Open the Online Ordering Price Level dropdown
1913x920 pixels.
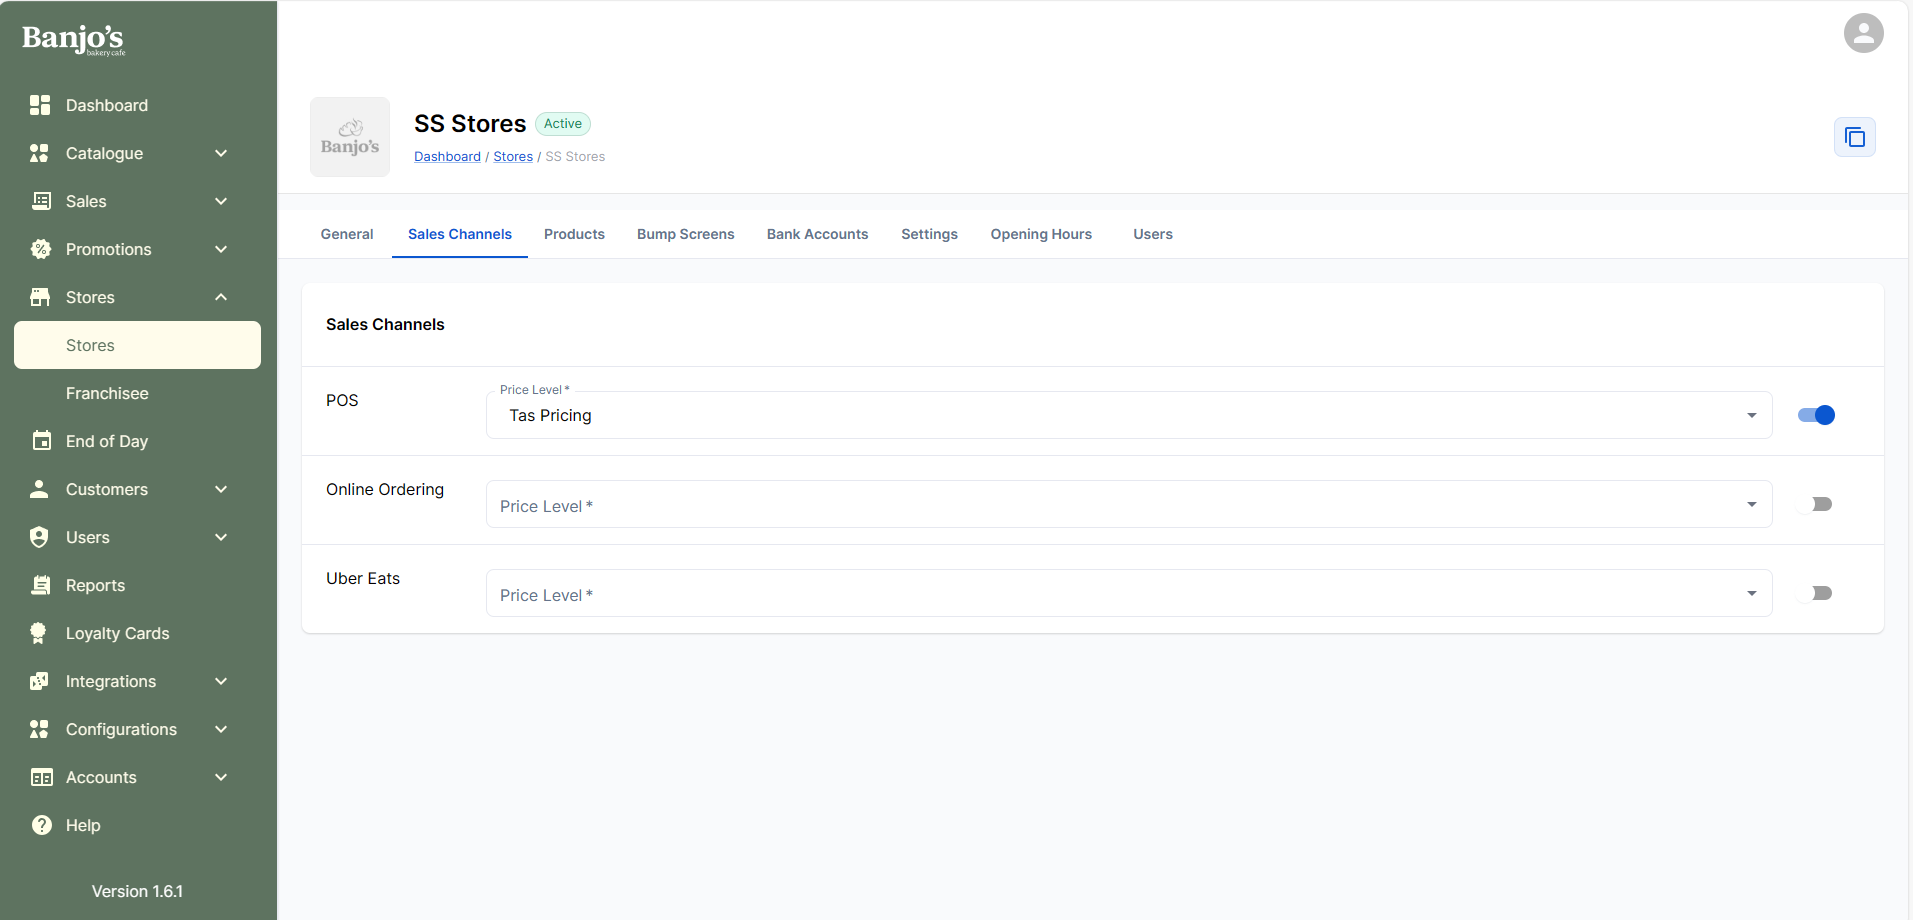1128,505
